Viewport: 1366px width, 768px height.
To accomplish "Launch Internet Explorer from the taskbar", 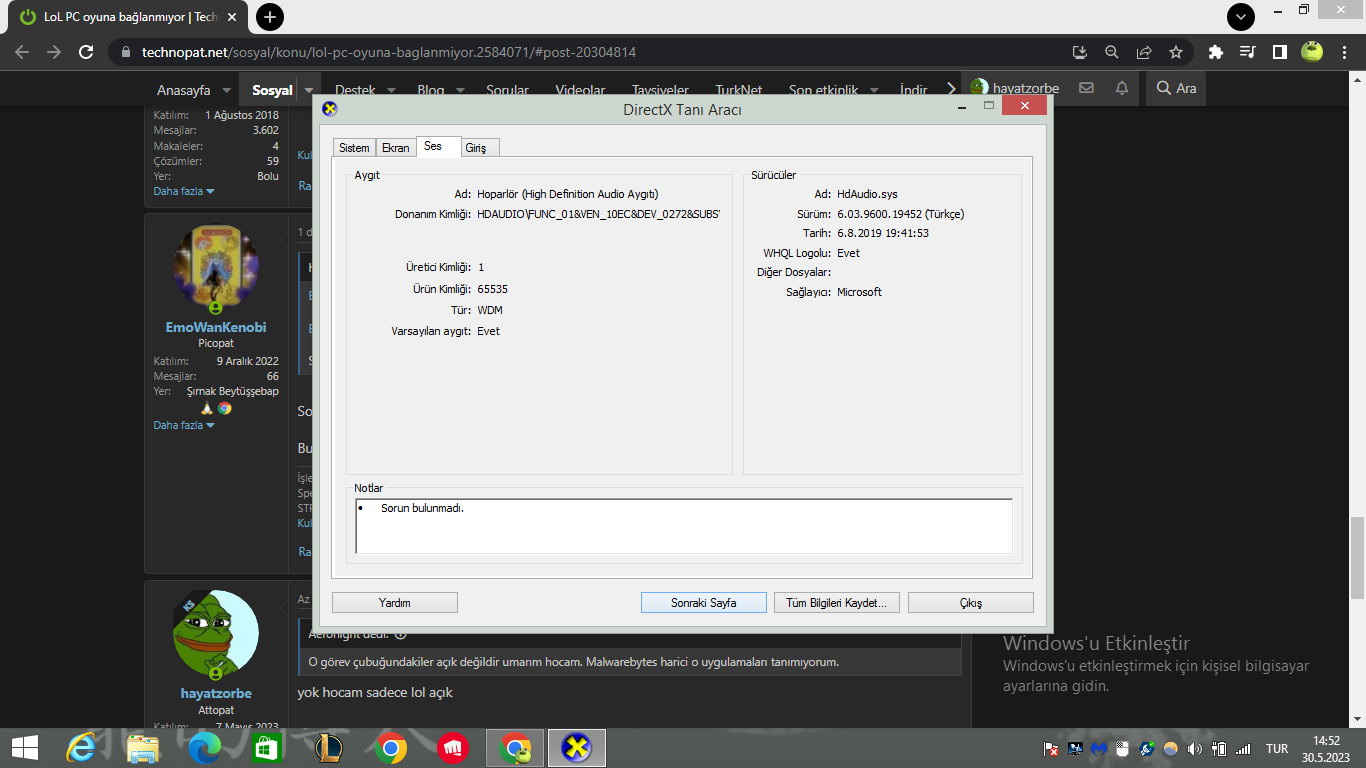I will tap(81, 748).
